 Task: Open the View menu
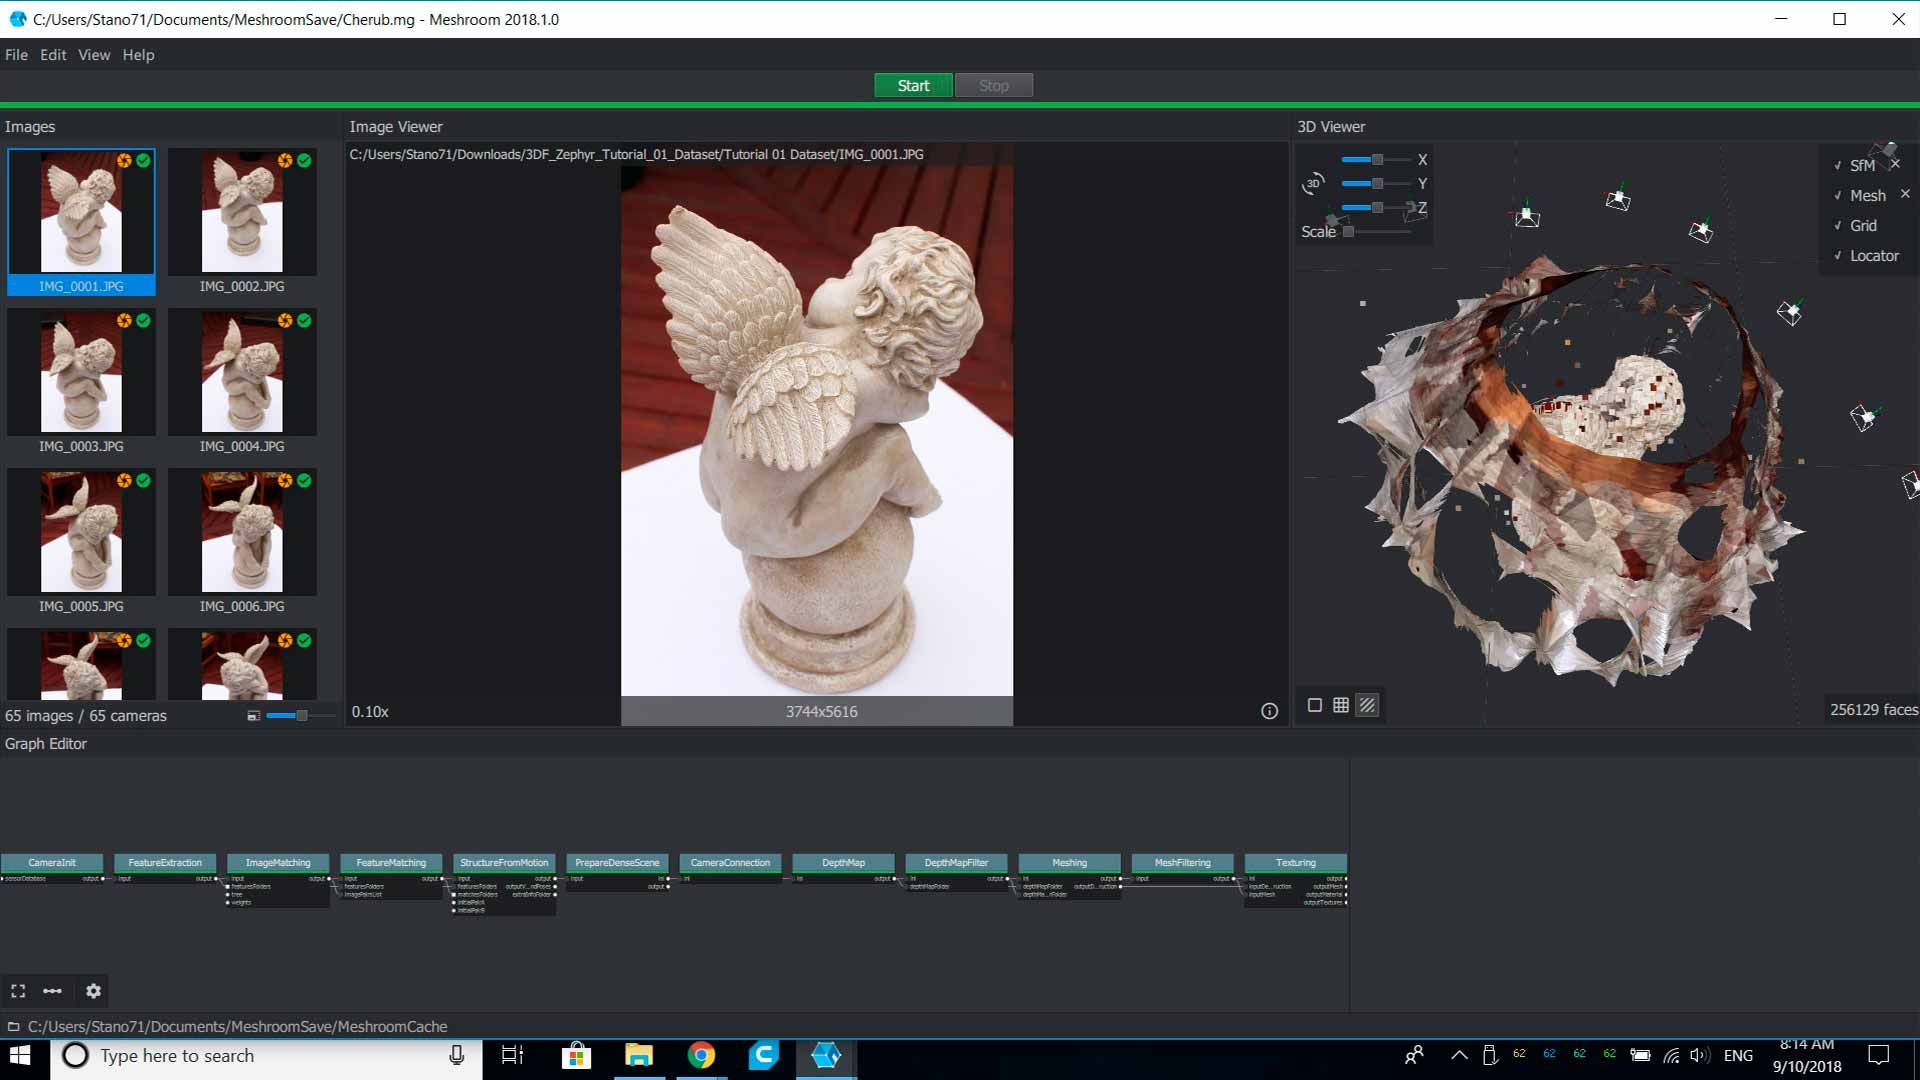pos(94,55)
